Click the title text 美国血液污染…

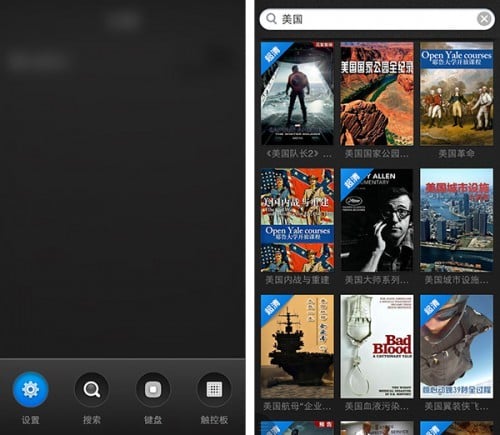[x=376, y=406]
